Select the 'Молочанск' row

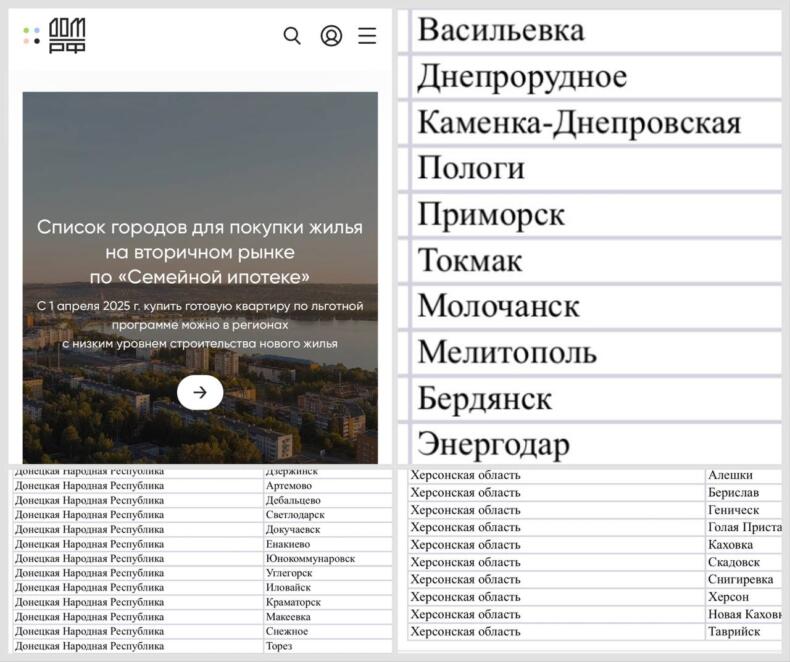(597, 307)
